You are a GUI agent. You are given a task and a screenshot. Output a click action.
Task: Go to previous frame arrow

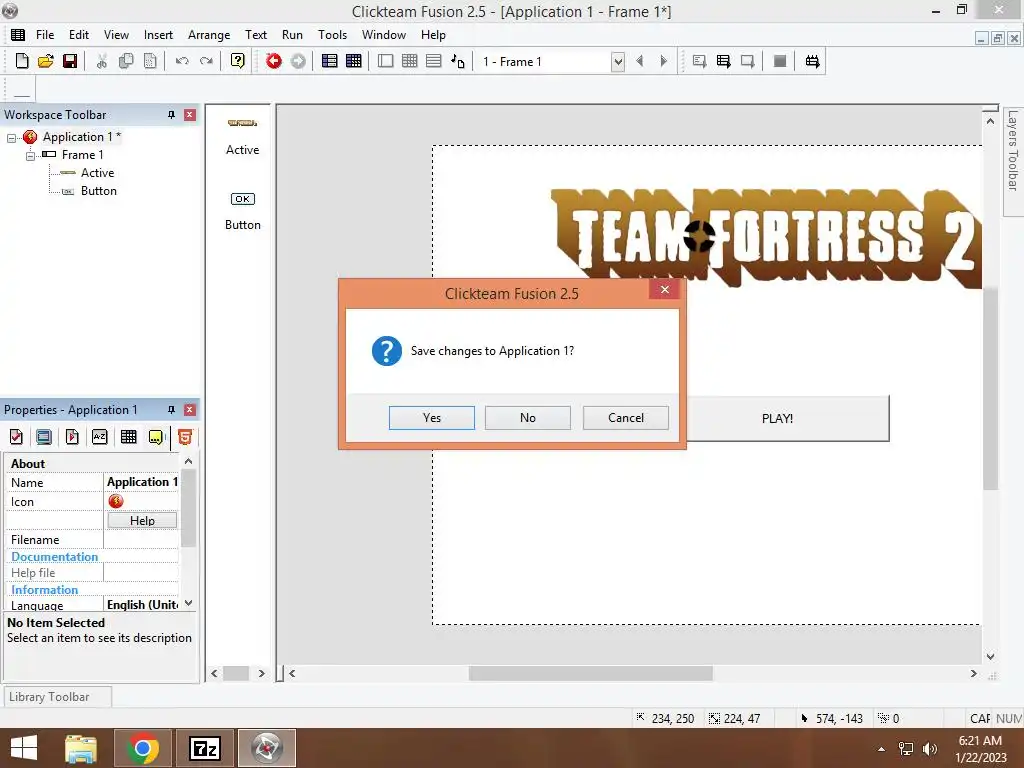click(639, 61)
